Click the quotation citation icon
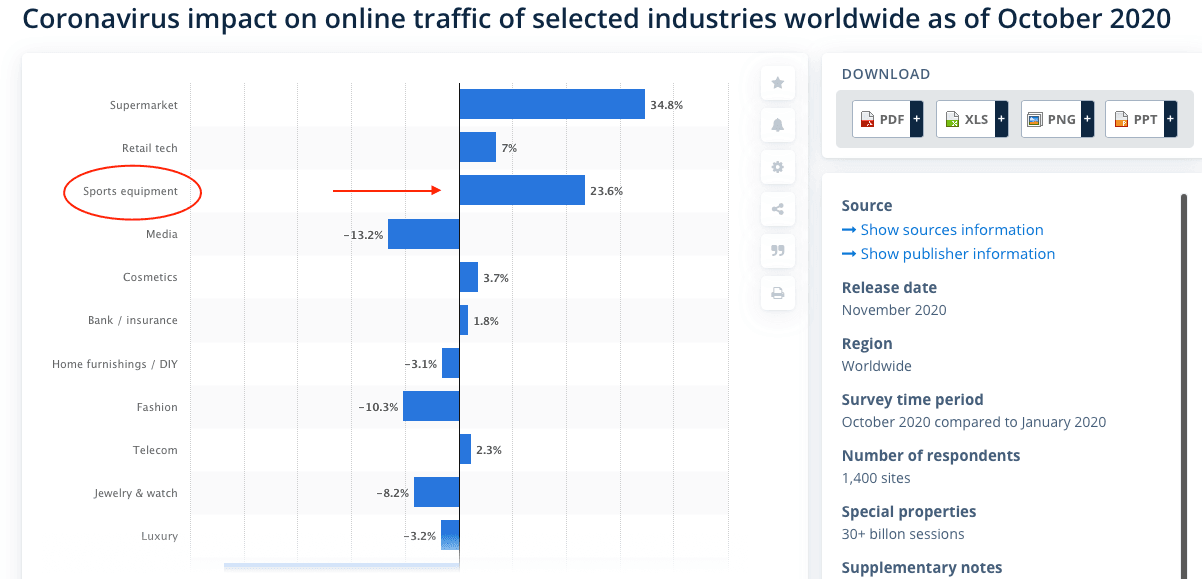The height and width of the screenshot is (579, 1202). tap(778, 252)
